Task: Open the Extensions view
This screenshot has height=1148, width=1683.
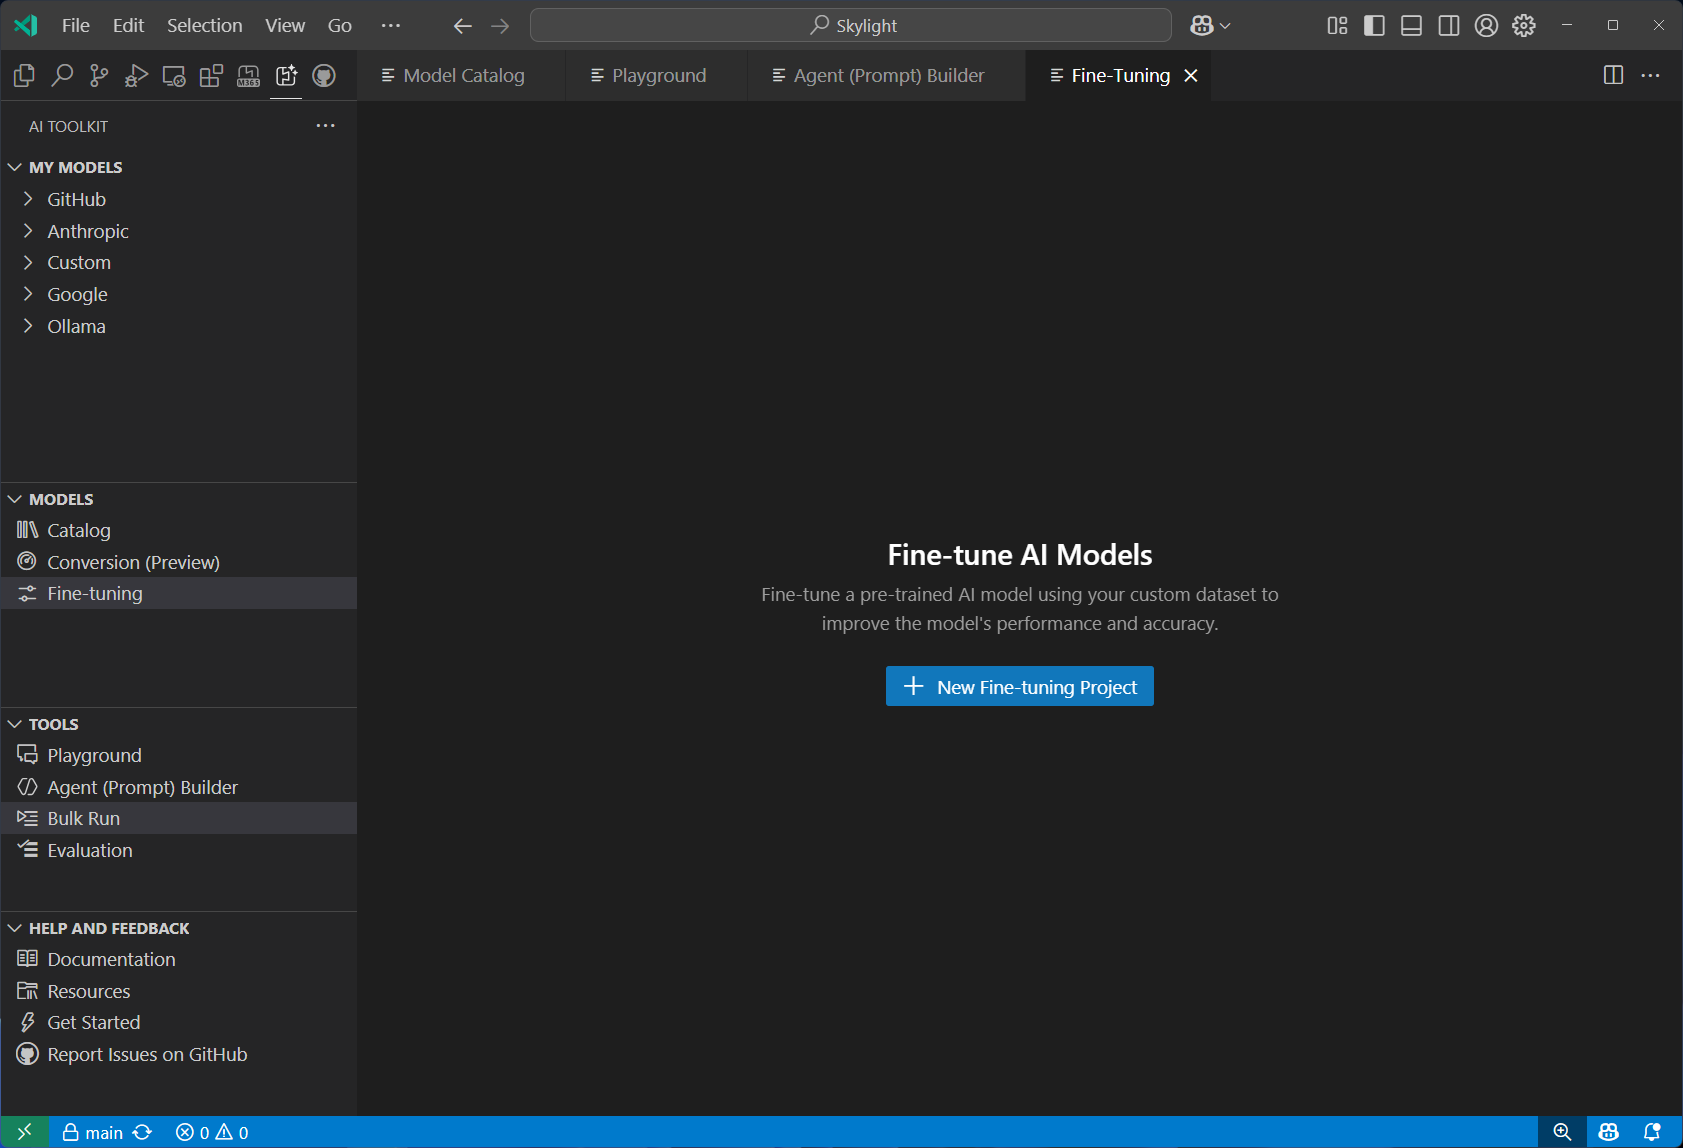Action: point(211,76)
